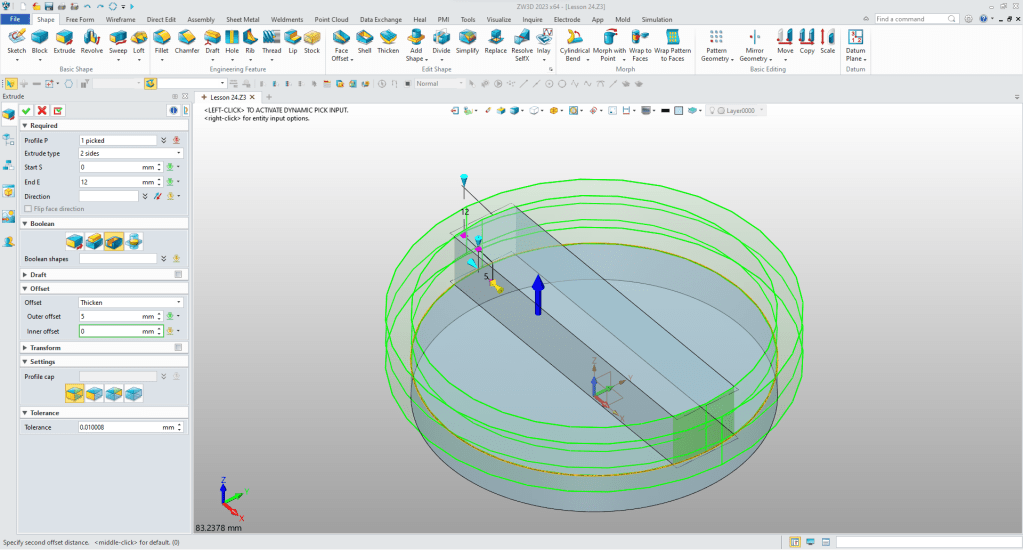Open the File menu
The height and width of the screenshot is (550, 1023).
(16, 19)
